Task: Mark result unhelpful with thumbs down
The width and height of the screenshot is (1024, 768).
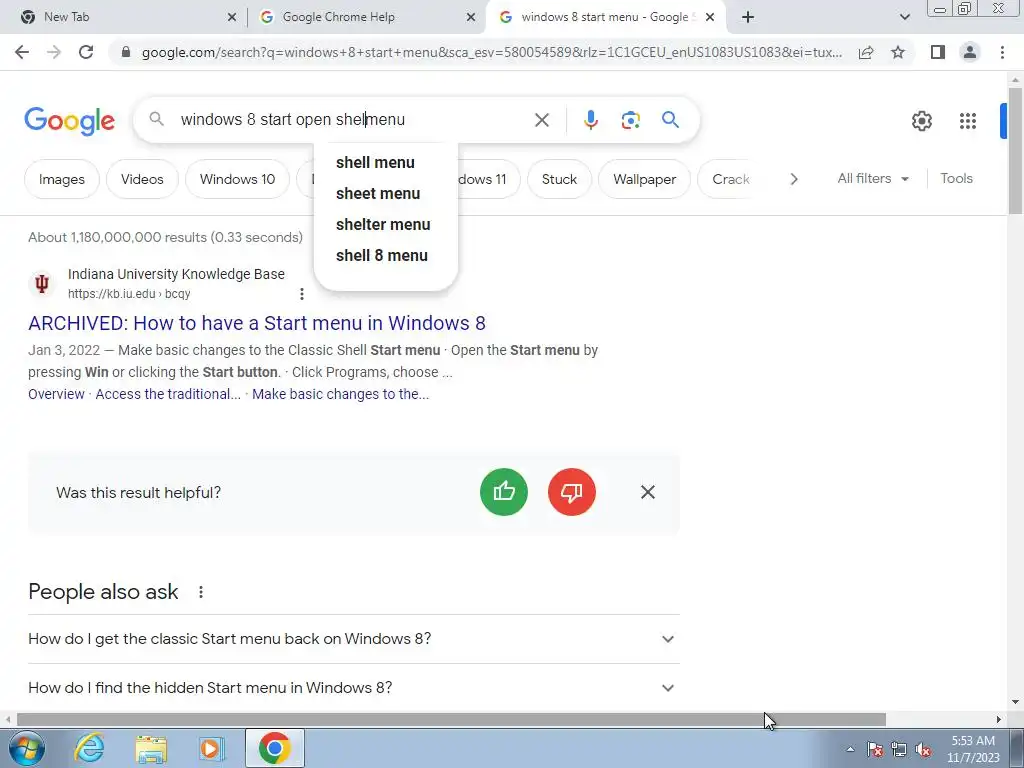Action: tap(571, 492)
